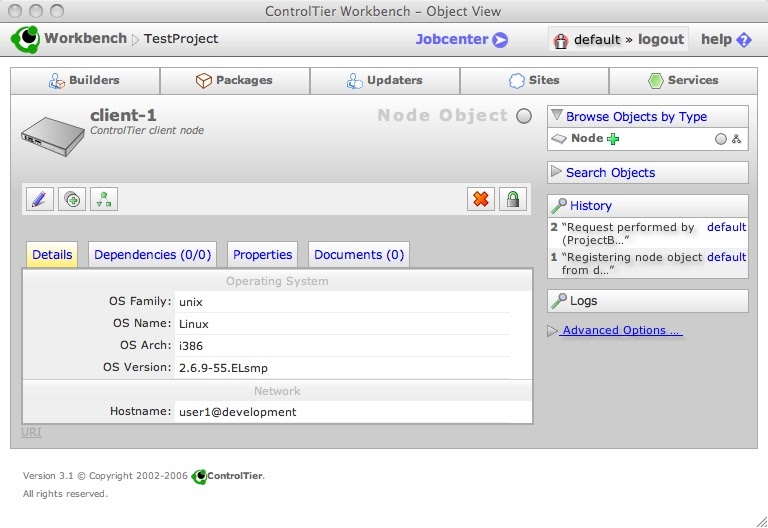The image size is (768, 528).
Task: Select the Details tab
Action: tap(52, 255)
